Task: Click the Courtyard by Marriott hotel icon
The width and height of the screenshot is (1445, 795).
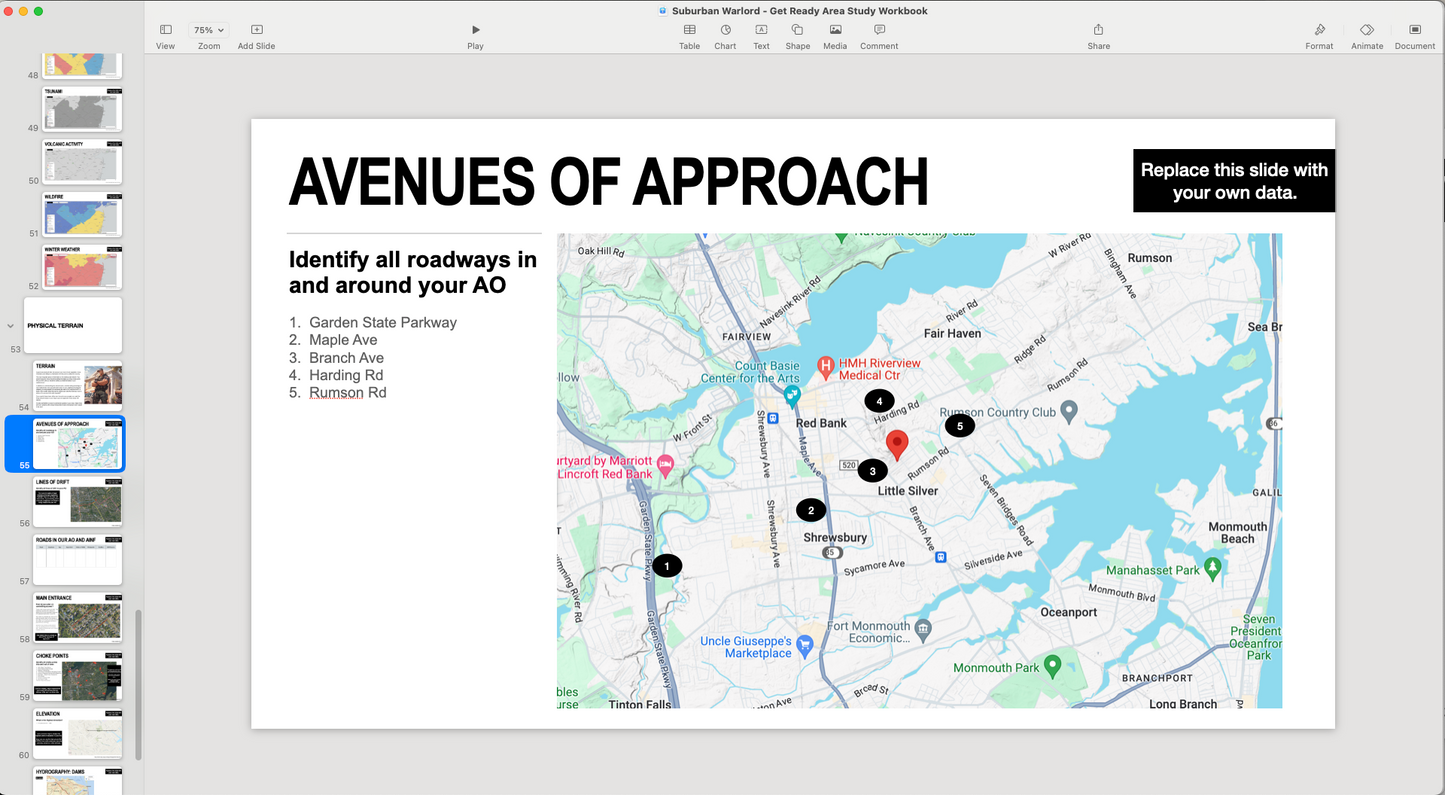Action: 665,466
